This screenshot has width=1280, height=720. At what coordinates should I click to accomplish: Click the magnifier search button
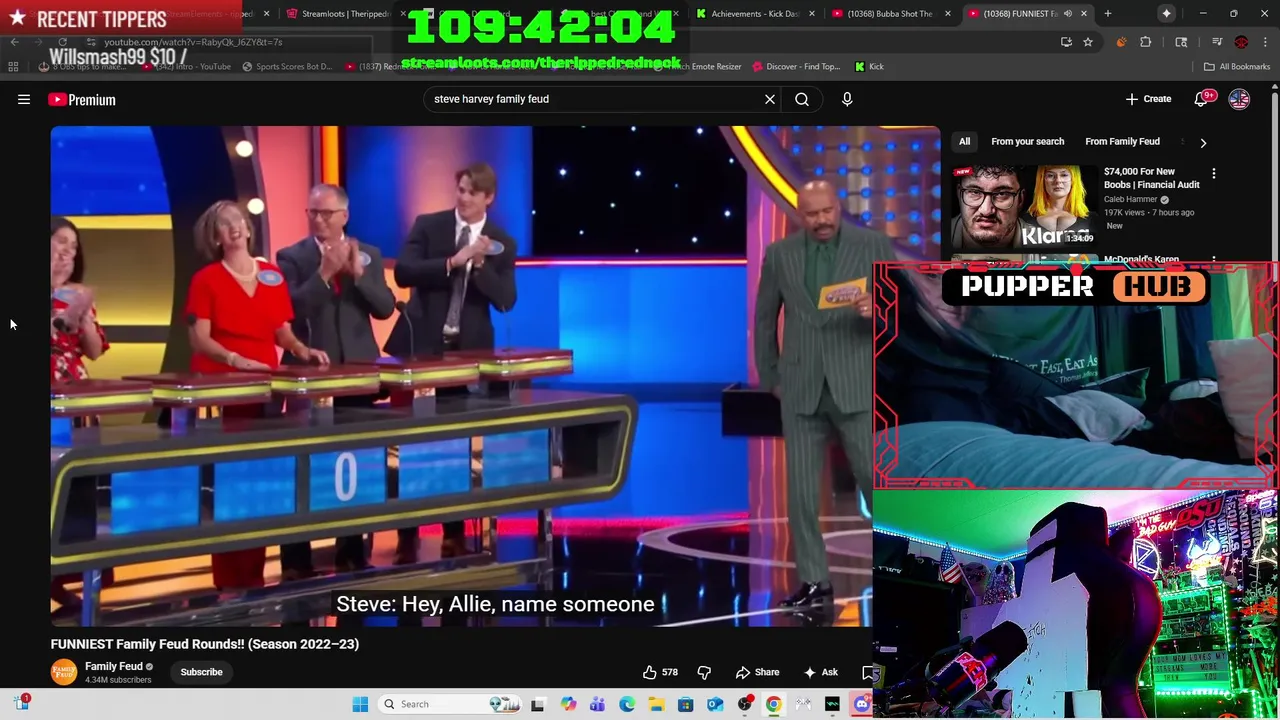(802, 99)
